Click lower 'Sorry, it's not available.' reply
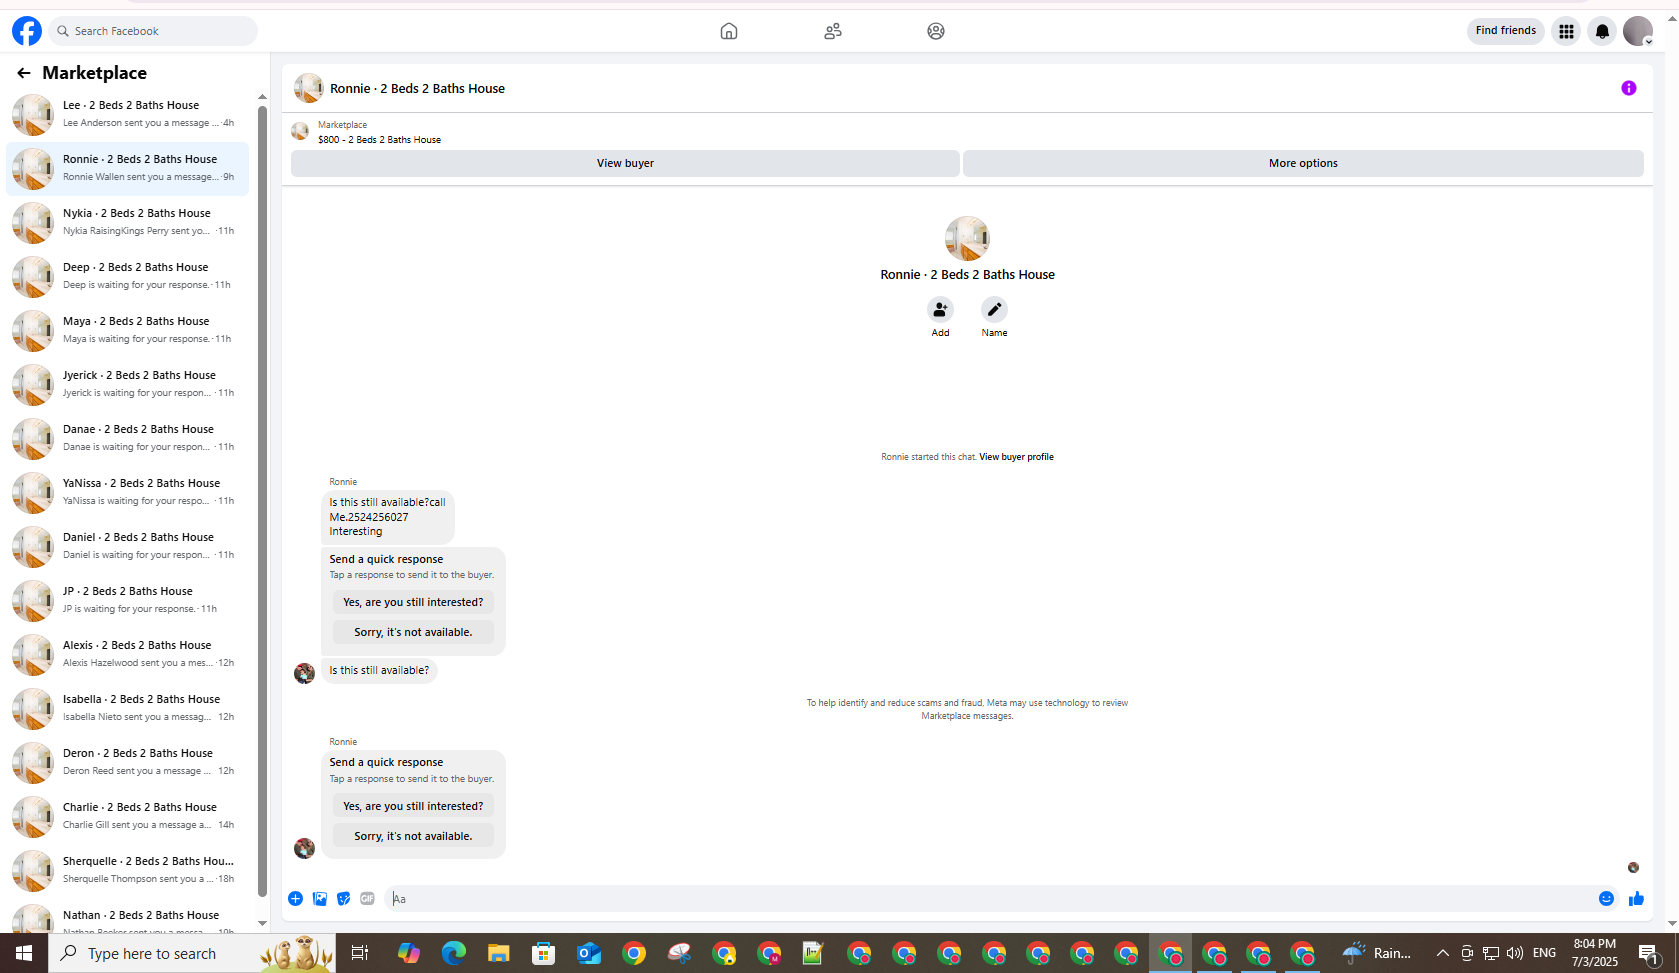Image resolution: width=1679 pixels, height=973 pixels. [413, 836]
